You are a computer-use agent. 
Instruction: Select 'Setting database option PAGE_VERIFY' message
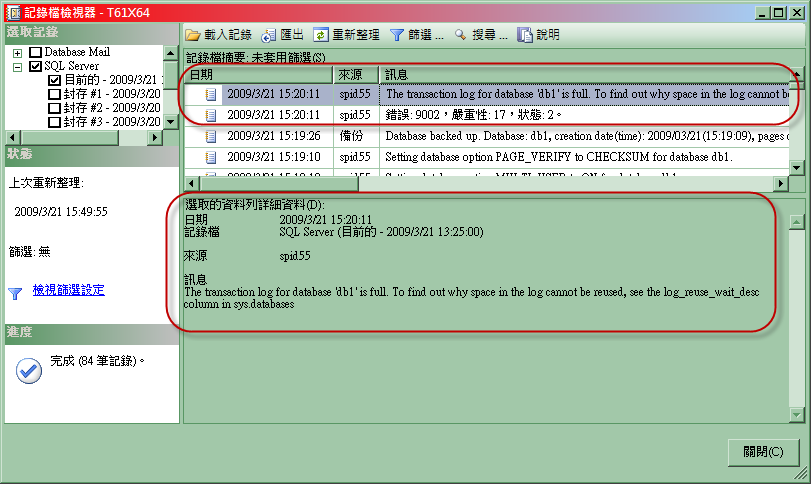559,157
